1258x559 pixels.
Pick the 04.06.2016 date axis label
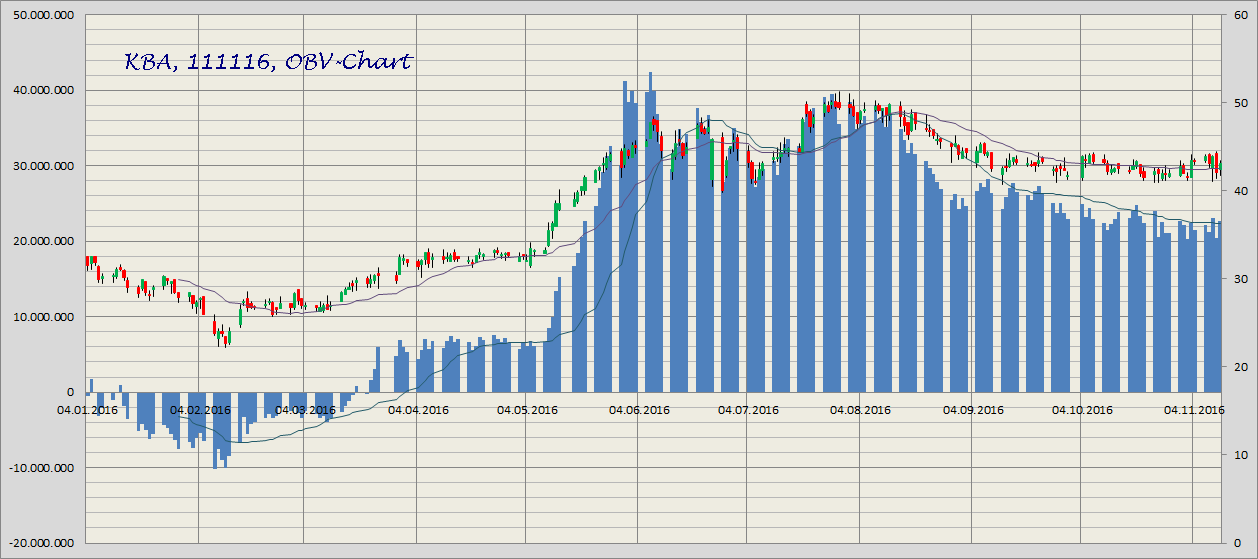(638, 409)
